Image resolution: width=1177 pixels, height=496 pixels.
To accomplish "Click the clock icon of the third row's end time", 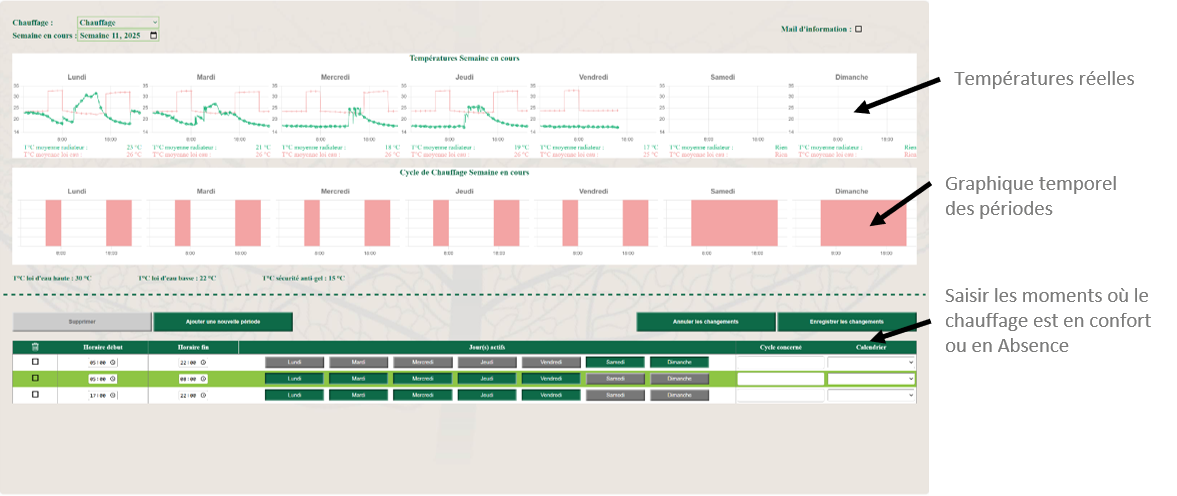I will [204, 395].
